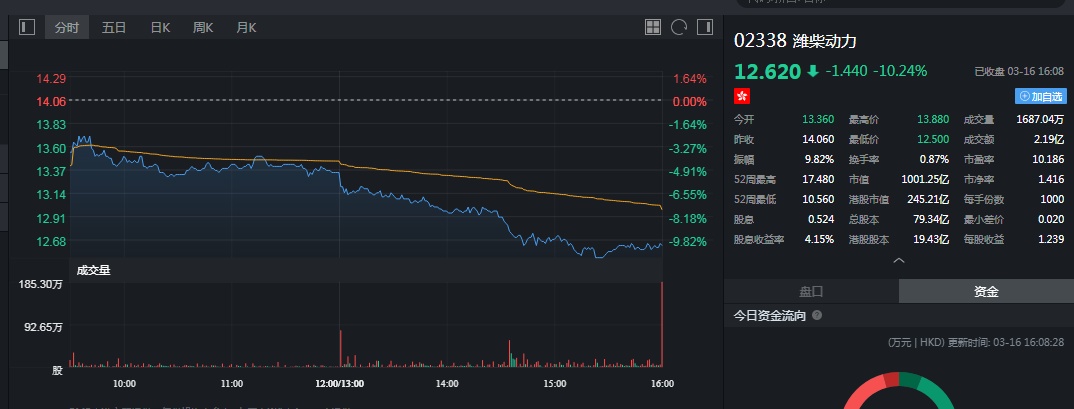Toggle the left sidebar panel icon
1074x409 pixels.
tap(27, 27)
